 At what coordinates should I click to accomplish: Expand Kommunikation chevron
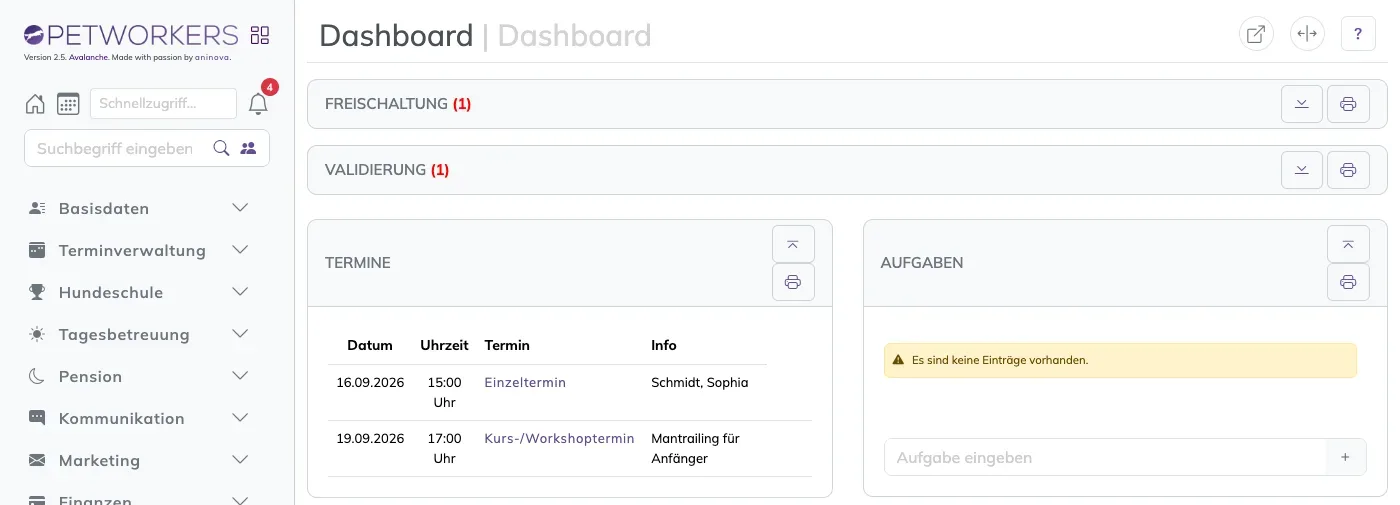pyautogui.click(x=240, y=418)
